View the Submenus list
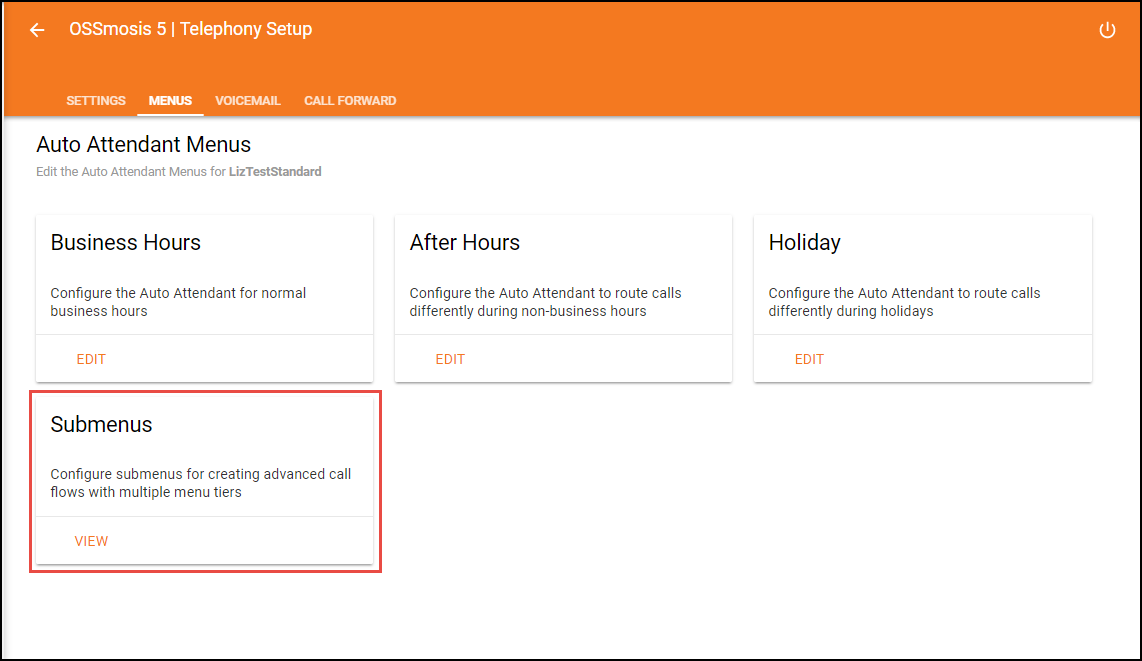The height and width of the screenshot is (661, 1142). pyautogui.click(x=91, y=541)
